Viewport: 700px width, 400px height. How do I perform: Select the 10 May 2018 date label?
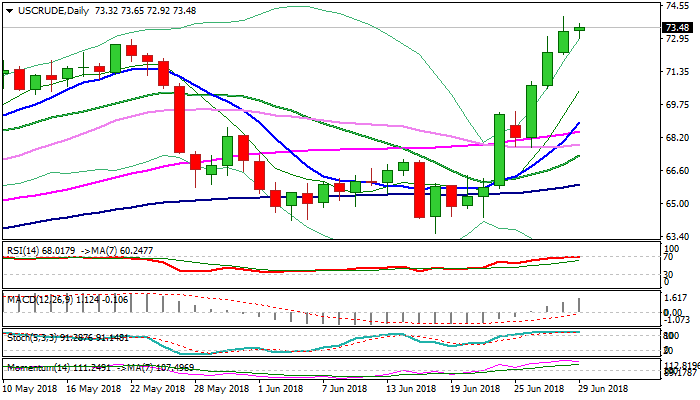(32, 387)
